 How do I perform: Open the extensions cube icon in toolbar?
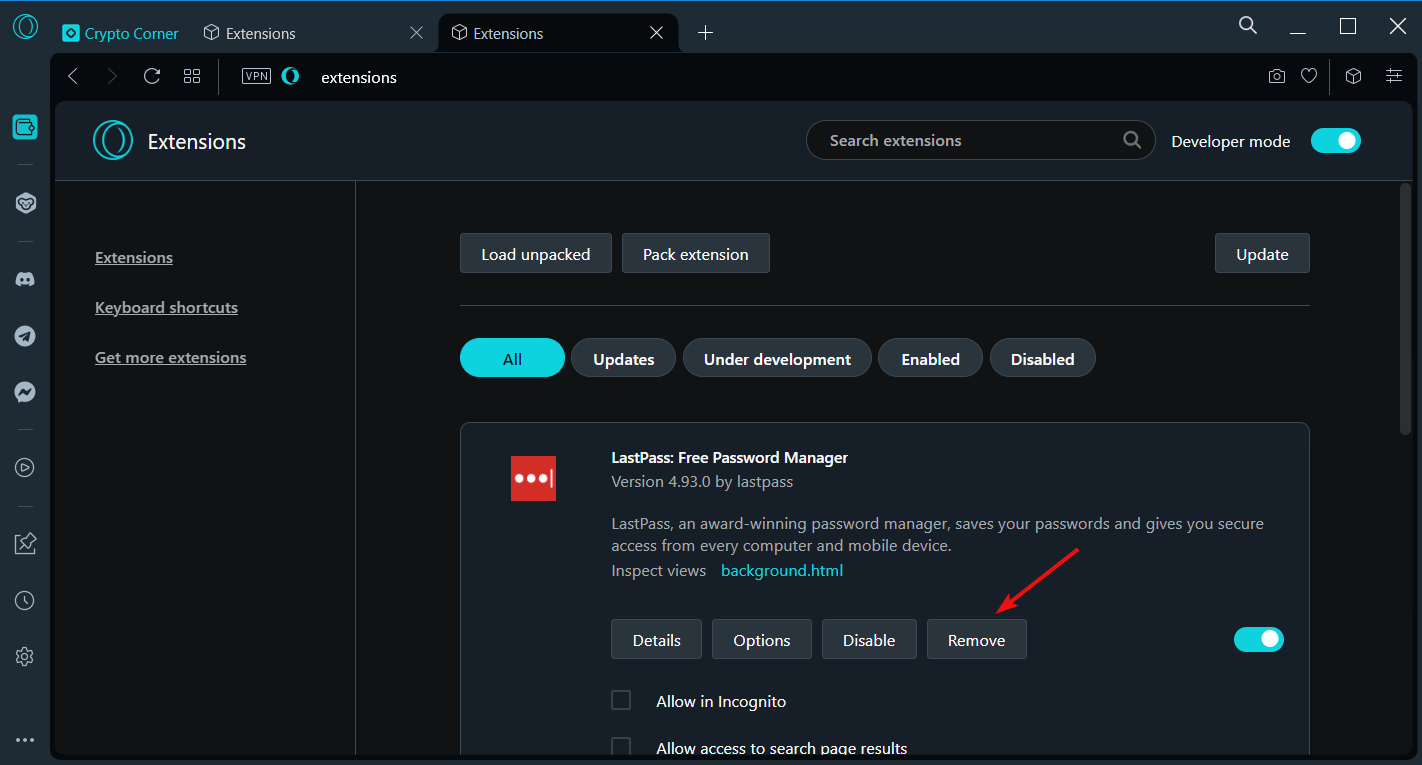pos(1353,76)
